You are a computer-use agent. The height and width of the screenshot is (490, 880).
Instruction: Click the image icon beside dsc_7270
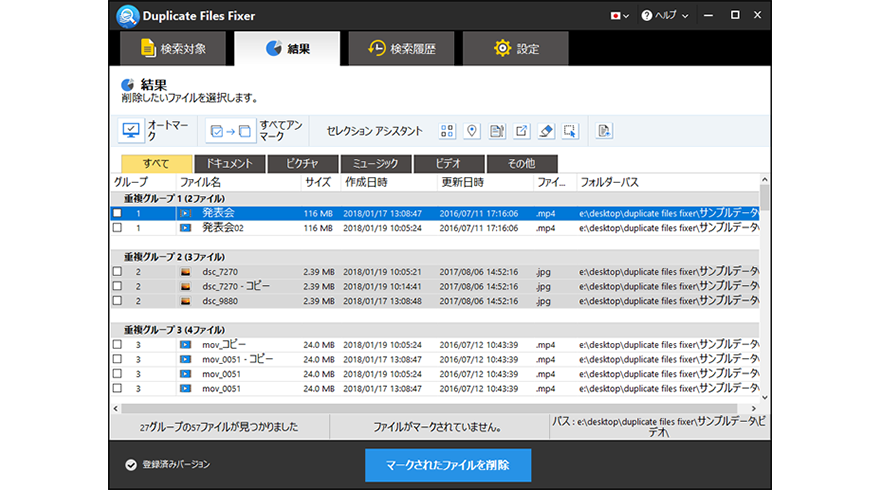185,272
